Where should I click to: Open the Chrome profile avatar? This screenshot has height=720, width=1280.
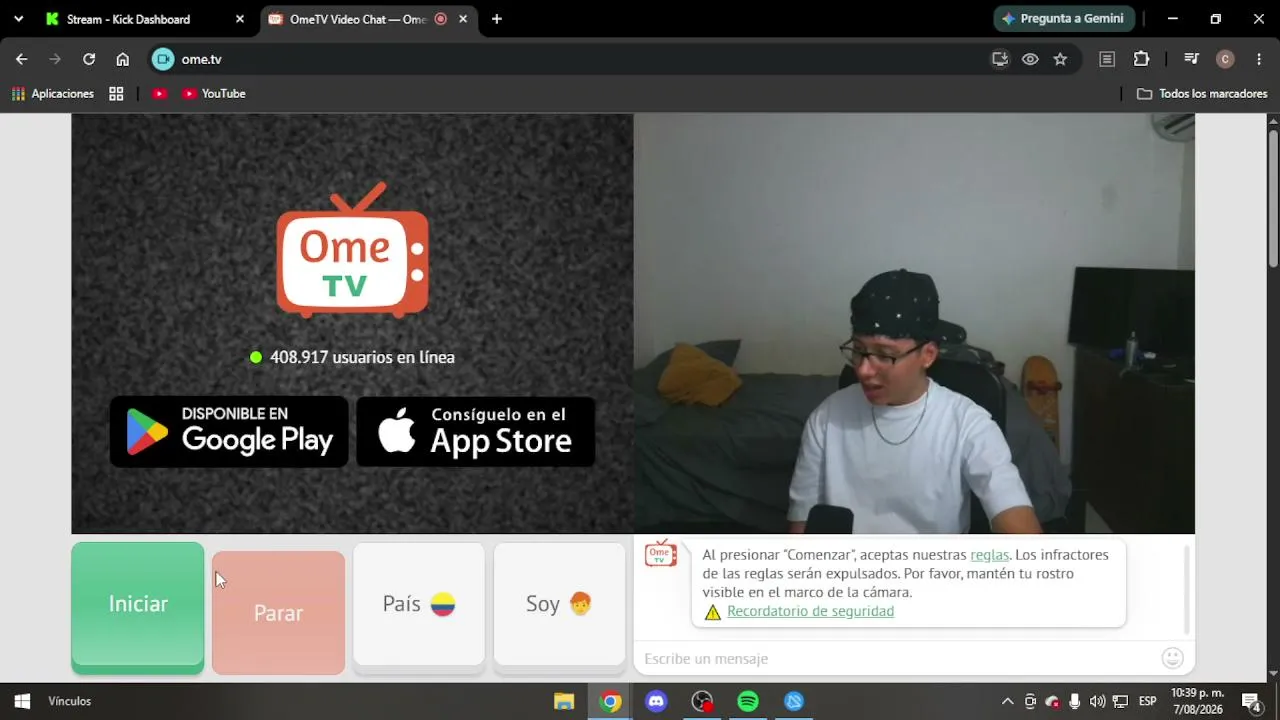(x=1225, y=59)
